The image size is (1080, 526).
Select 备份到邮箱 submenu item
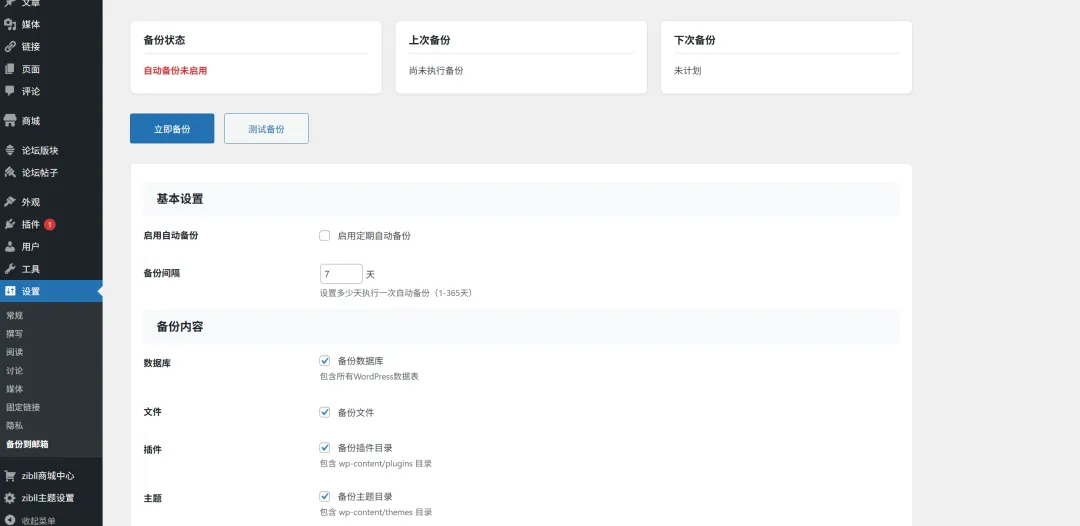tap(27, 444)
